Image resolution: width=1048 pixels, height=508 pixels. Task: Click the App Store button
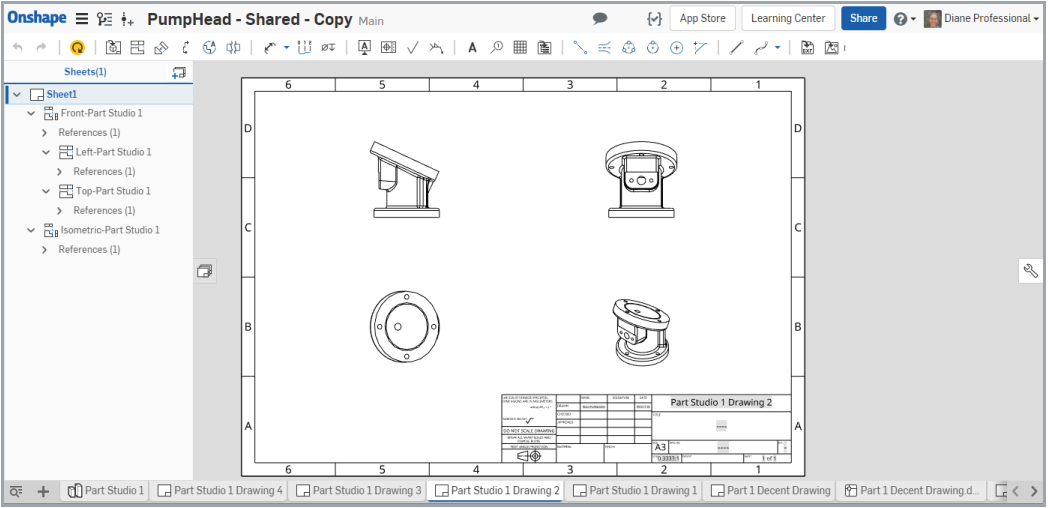pyautogui.click(x=702, y=18)
